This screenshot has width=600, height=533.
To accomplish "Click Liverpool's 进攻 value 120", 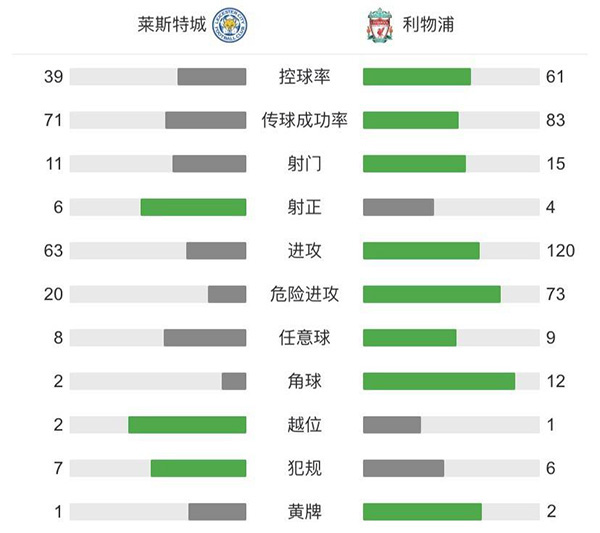I will coord(561,251).
